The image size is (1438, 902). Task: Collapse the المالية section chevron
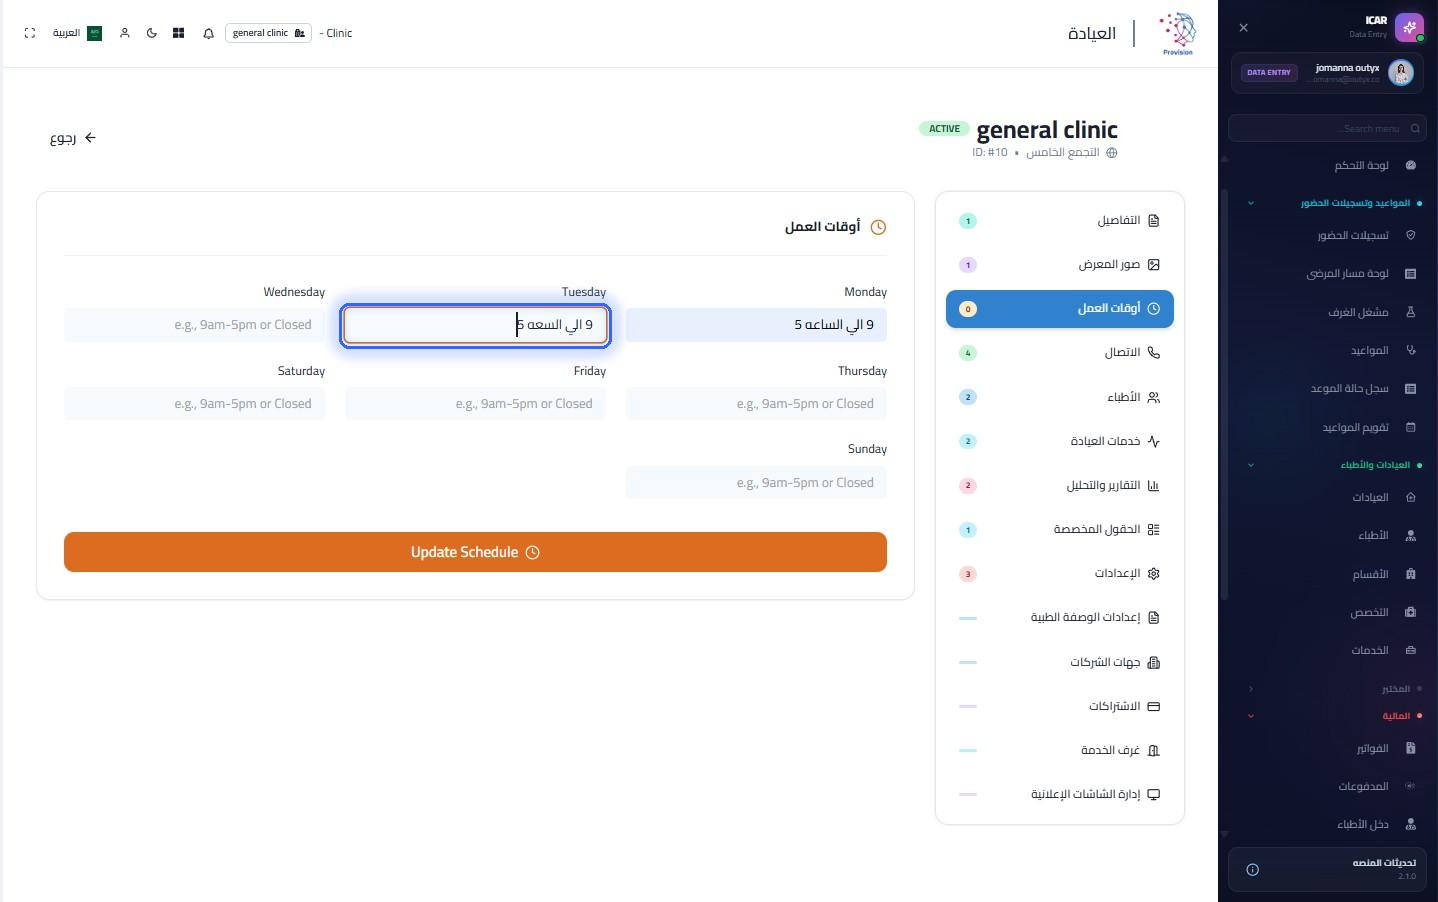pyautogui.click(x=1250, y=716)
